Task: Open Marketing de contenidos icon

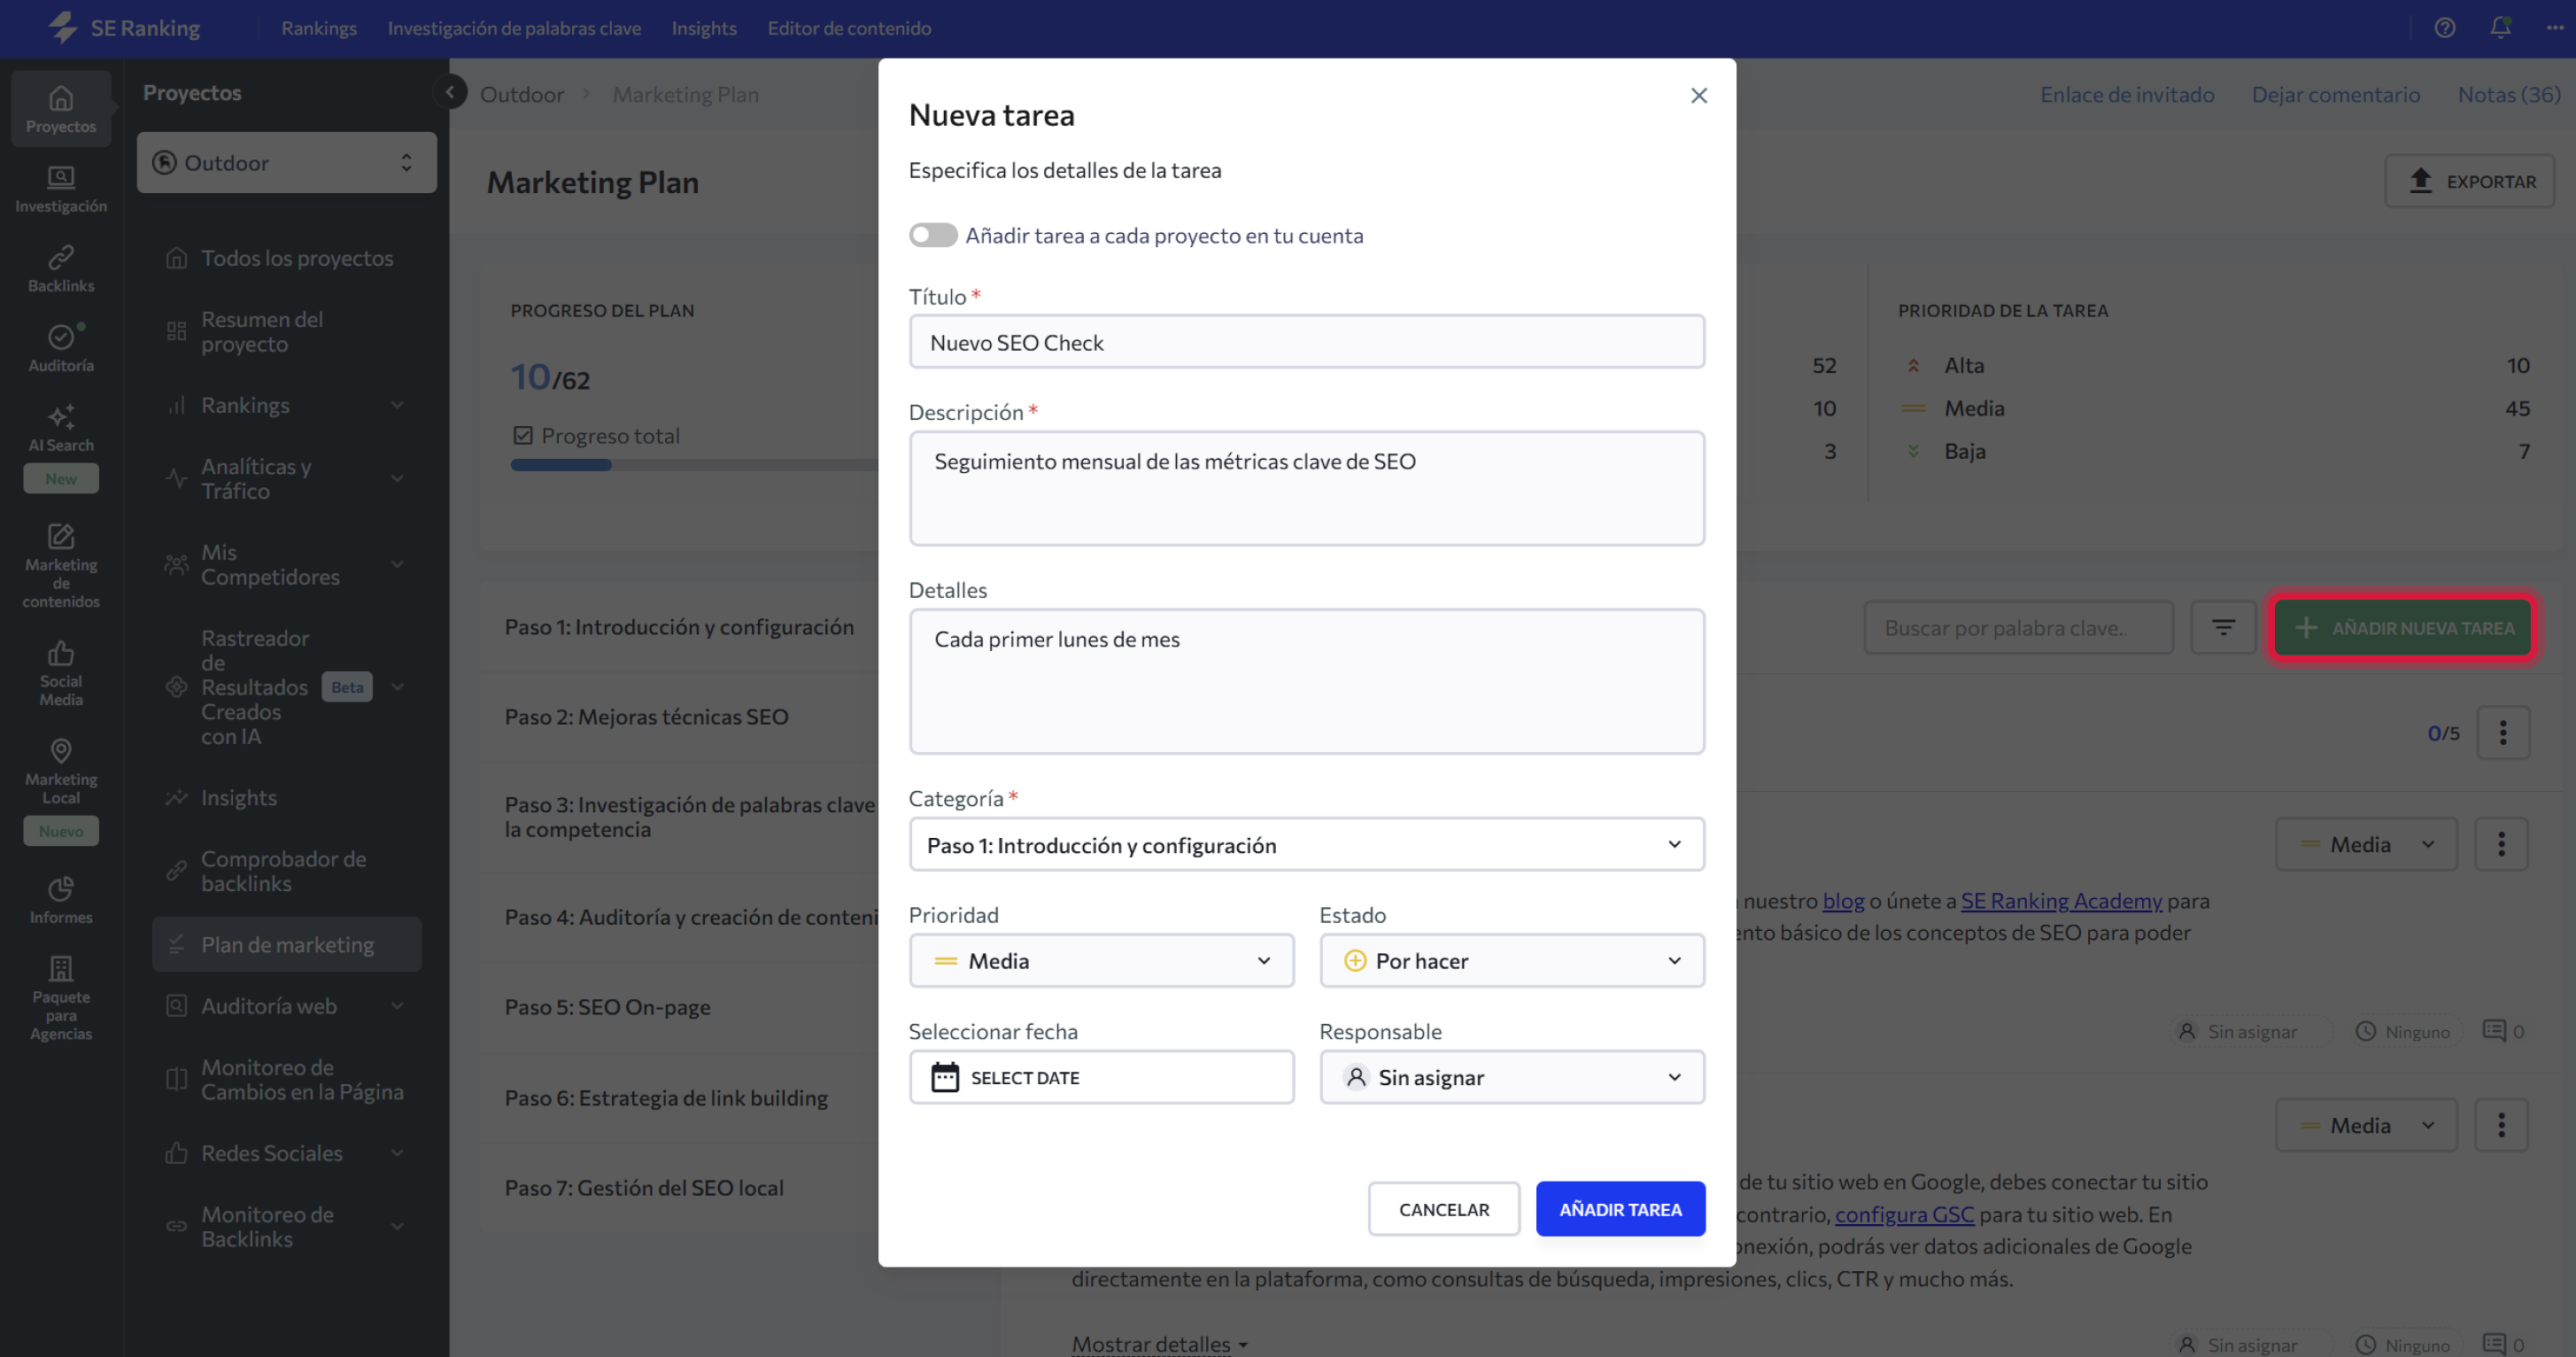Action: point(61,565)
